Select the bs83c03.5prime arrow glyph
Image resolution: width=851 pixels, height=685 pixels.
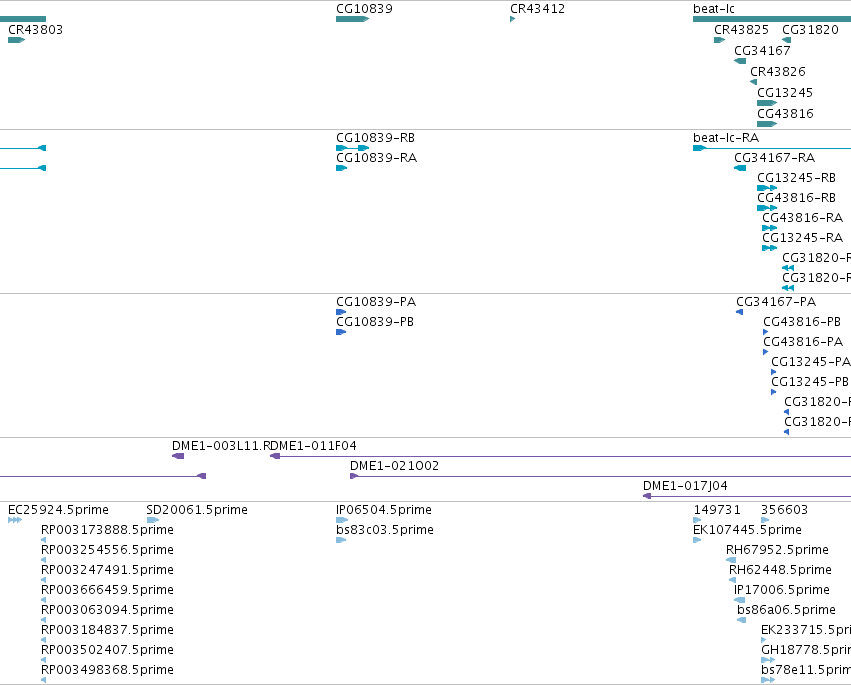[x=341, y=540]
